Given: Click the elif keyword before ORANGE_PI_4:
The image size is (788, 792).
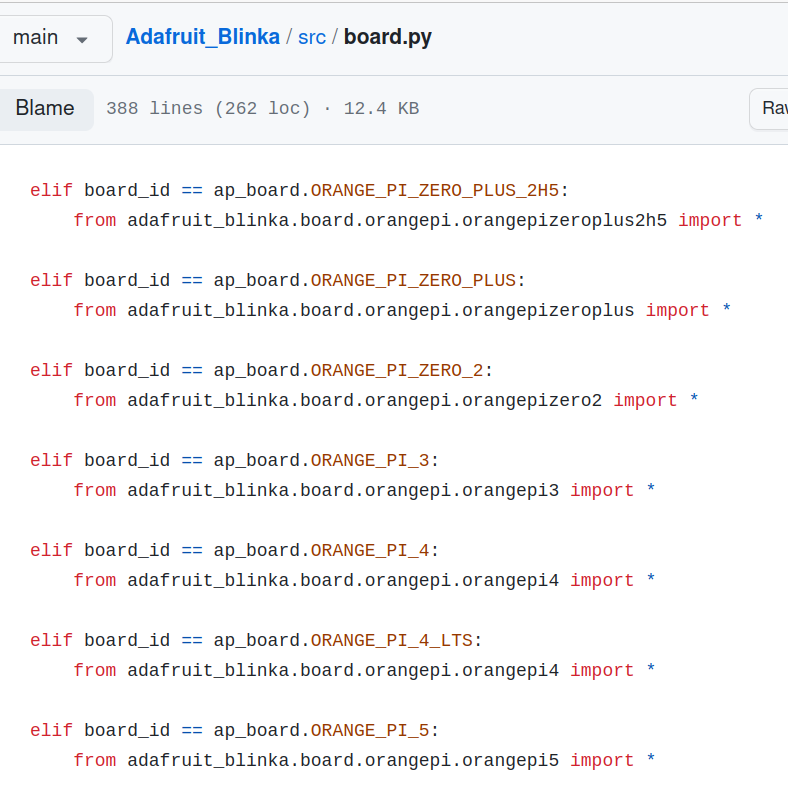Looking at the screenshot, I should 51,550.
